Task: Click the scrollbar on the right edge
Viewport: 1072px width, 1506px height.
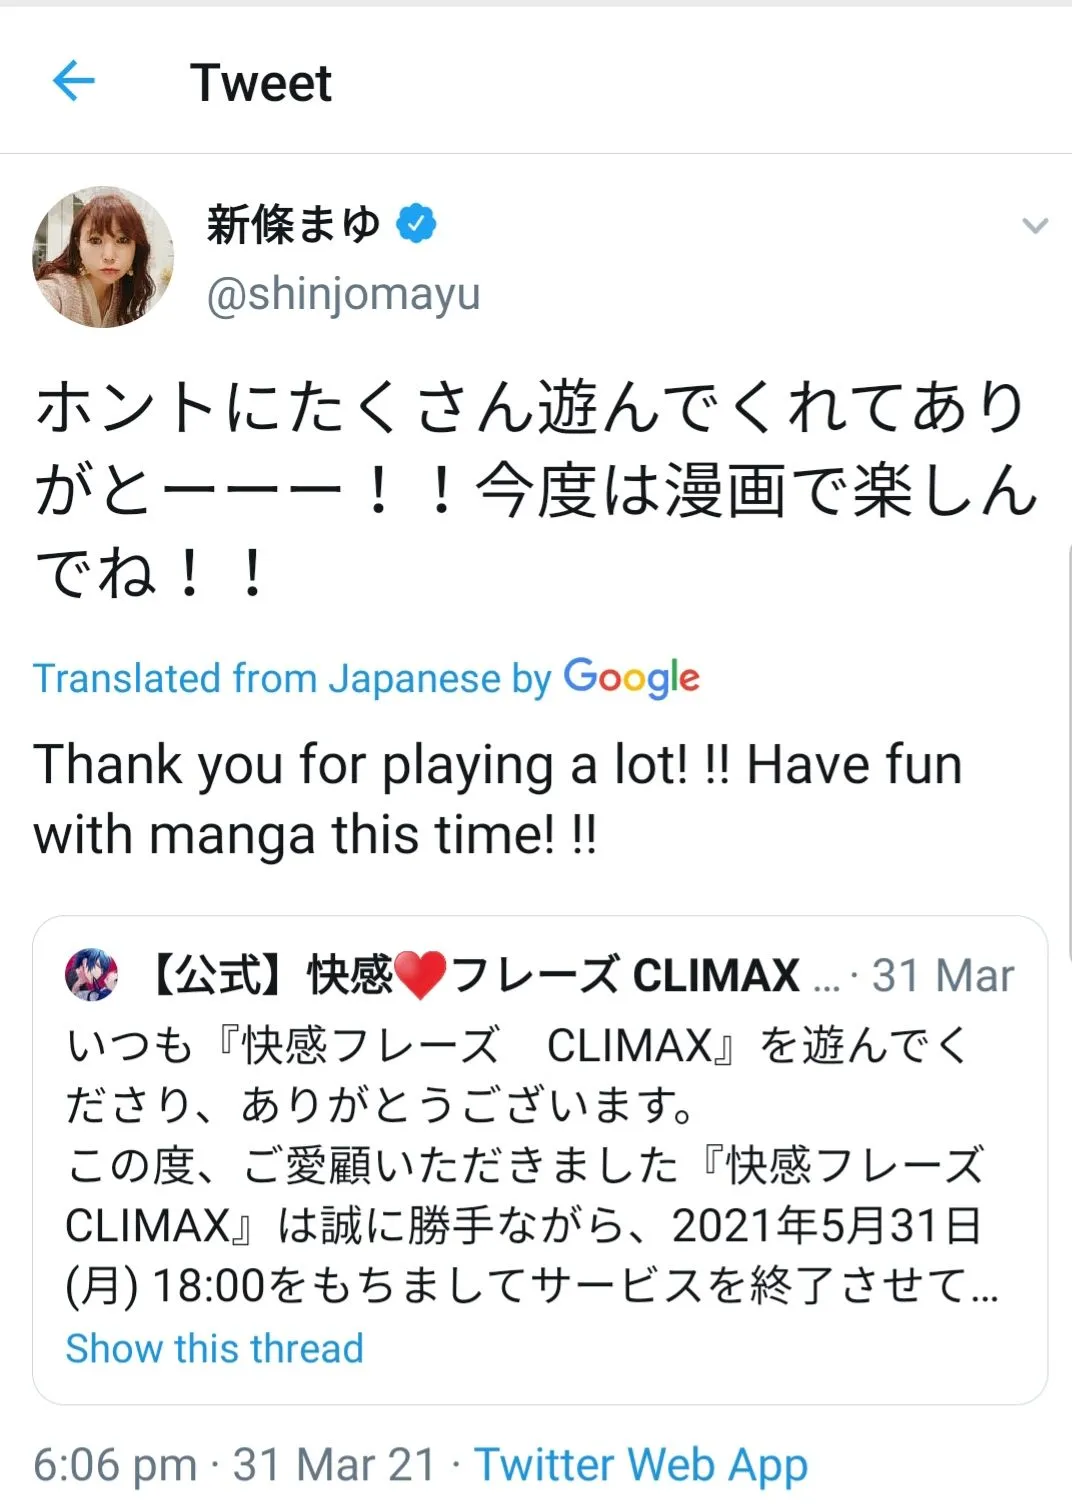Action: (x=1068, y=750)
